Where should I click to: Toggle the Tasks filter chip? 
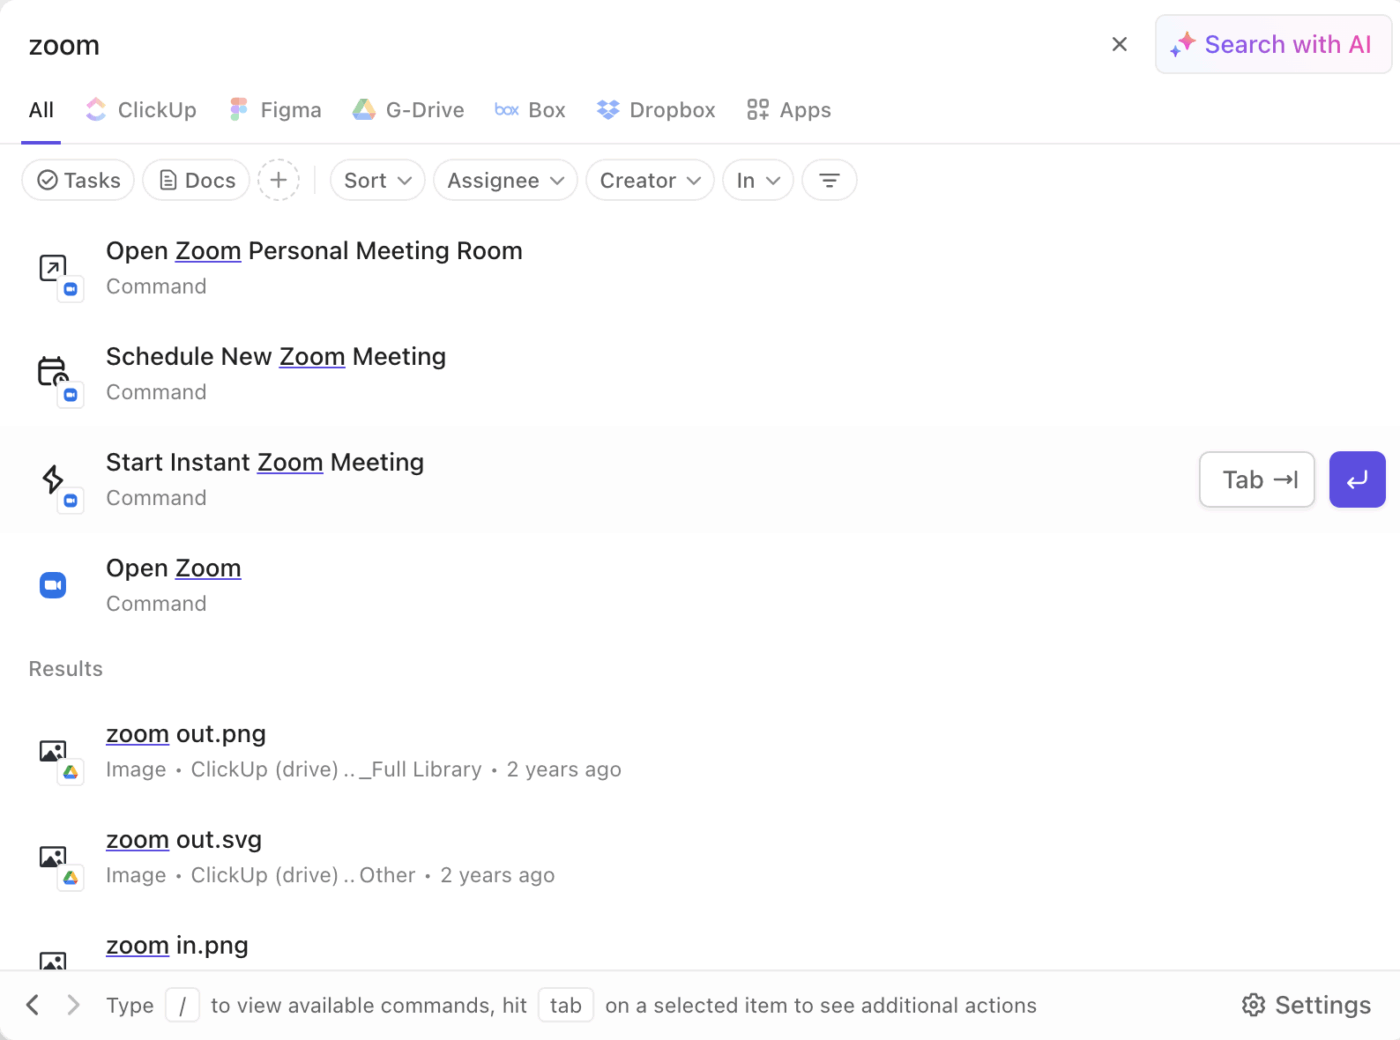coord(78,180)
